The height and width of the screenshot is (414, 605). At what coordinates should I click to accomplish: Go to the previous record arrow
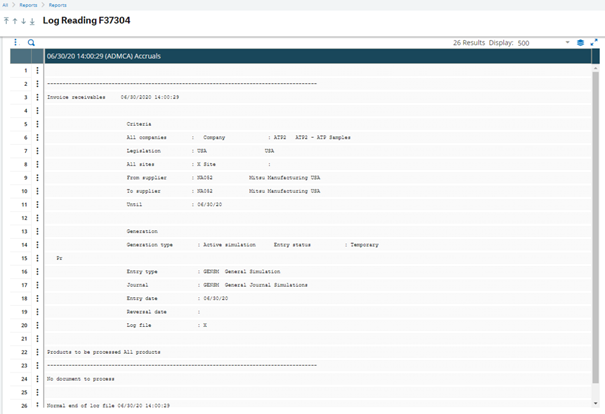tap(16, 20)
